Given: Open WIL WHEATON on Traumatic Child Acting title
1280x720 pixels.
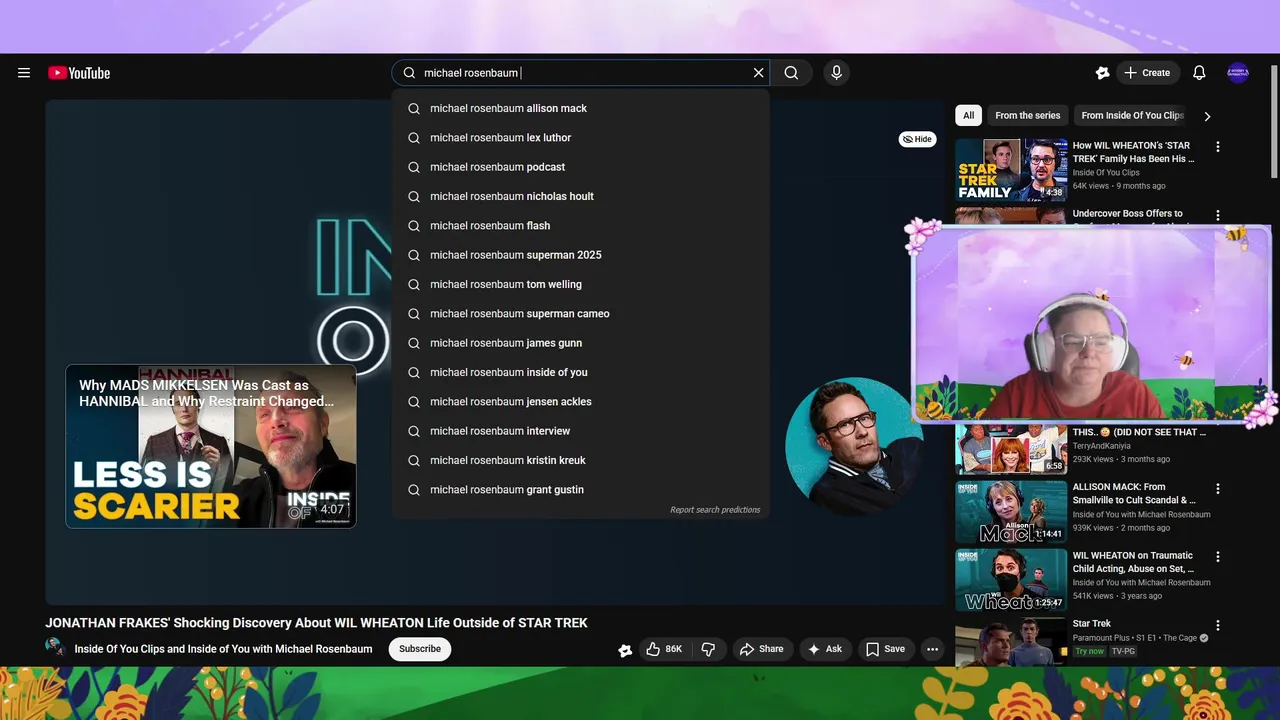Looking at the screenshot, I should [x=1133, y=562].
